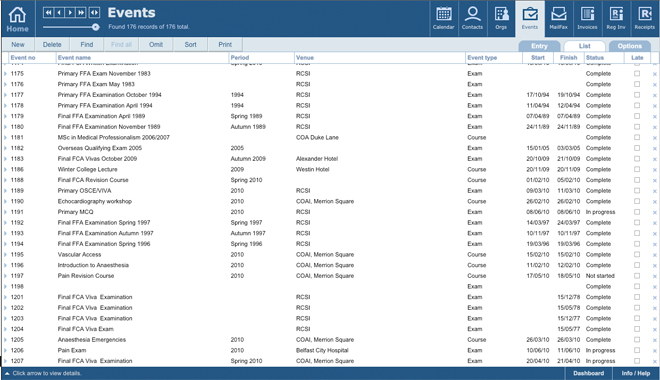This screenshot has width=660, height=380.
Task: Tick the Late checkbox for event 1175
Action: coord(637,73)
